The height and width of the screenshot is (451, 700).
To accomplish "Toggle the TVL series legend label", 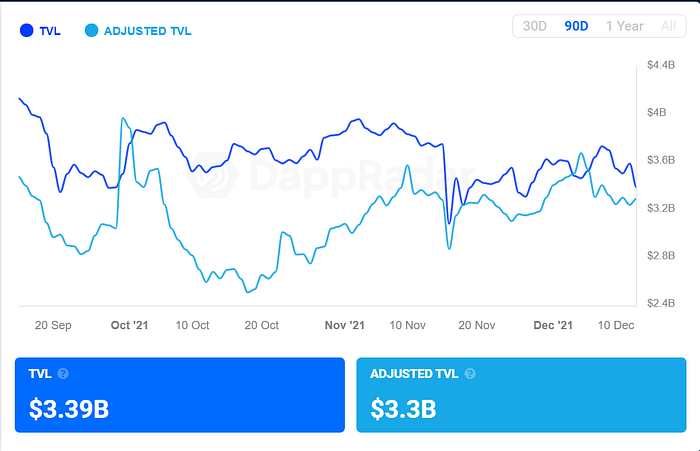I will tap(51, 31).
